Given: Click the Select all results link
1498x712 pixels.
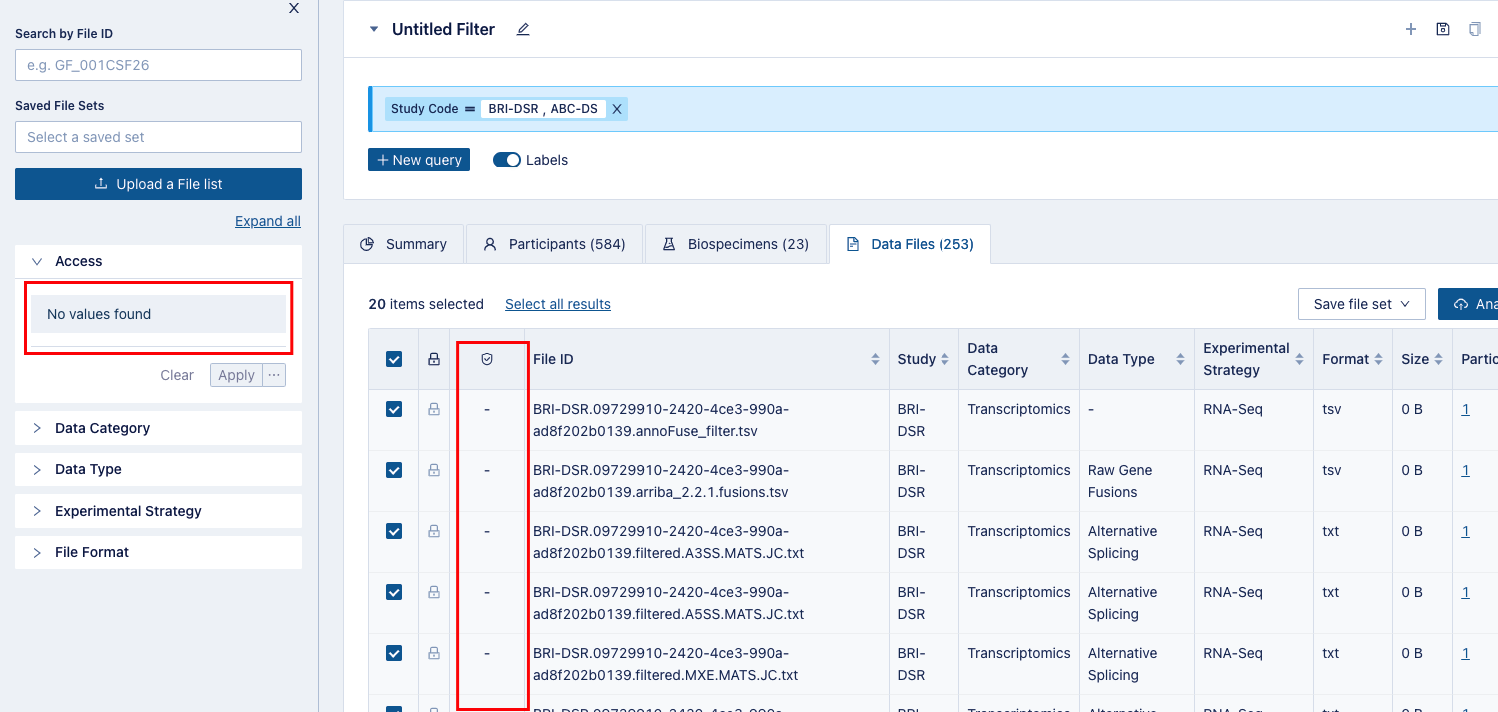Looking at the screenshot, I should 557,304.
